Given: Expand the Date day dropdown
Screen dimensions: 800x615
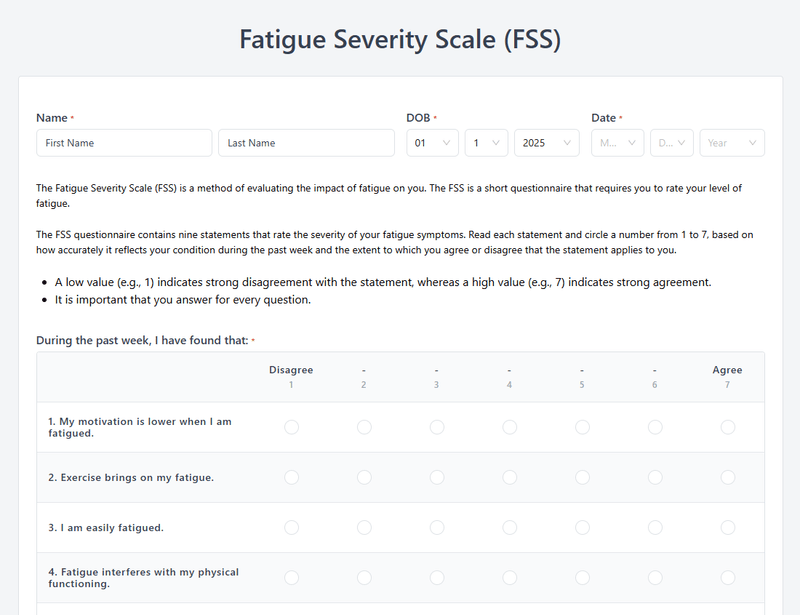Looking at the screenshot, I should (x=672, y=142).
